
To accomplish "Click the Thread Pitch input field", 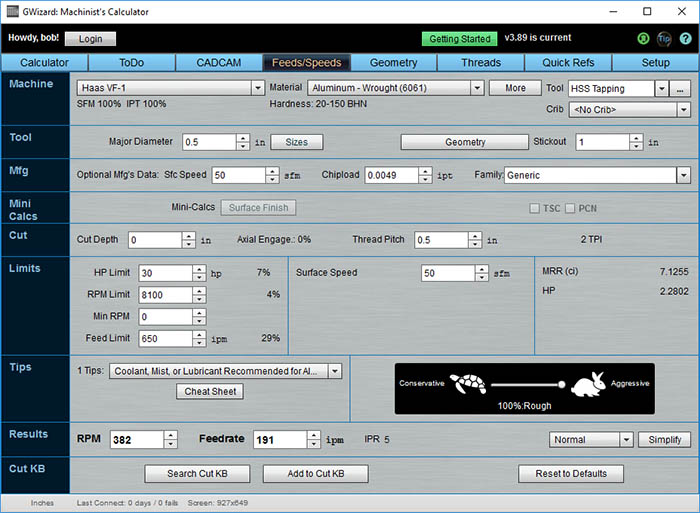I will point(441,240).
